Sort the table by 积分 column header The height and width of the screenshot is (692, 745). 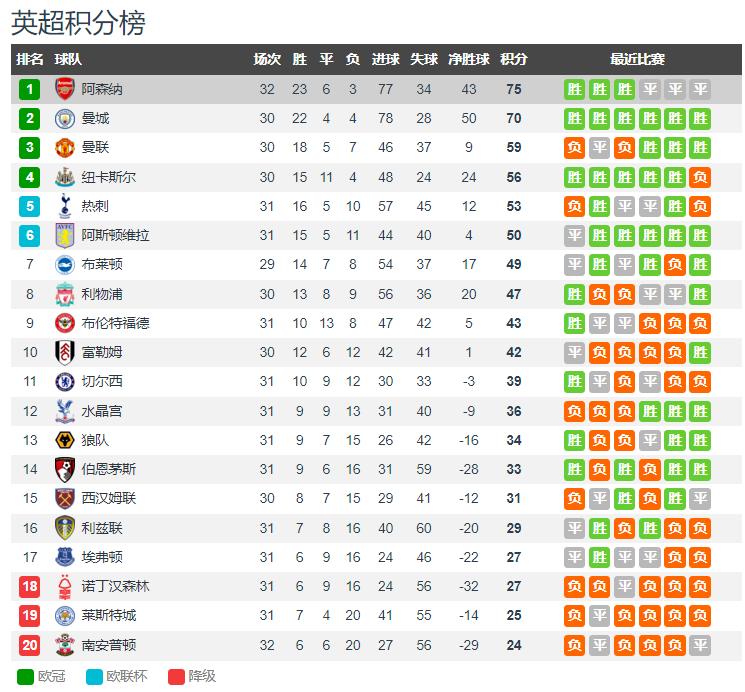pos(514,59)
